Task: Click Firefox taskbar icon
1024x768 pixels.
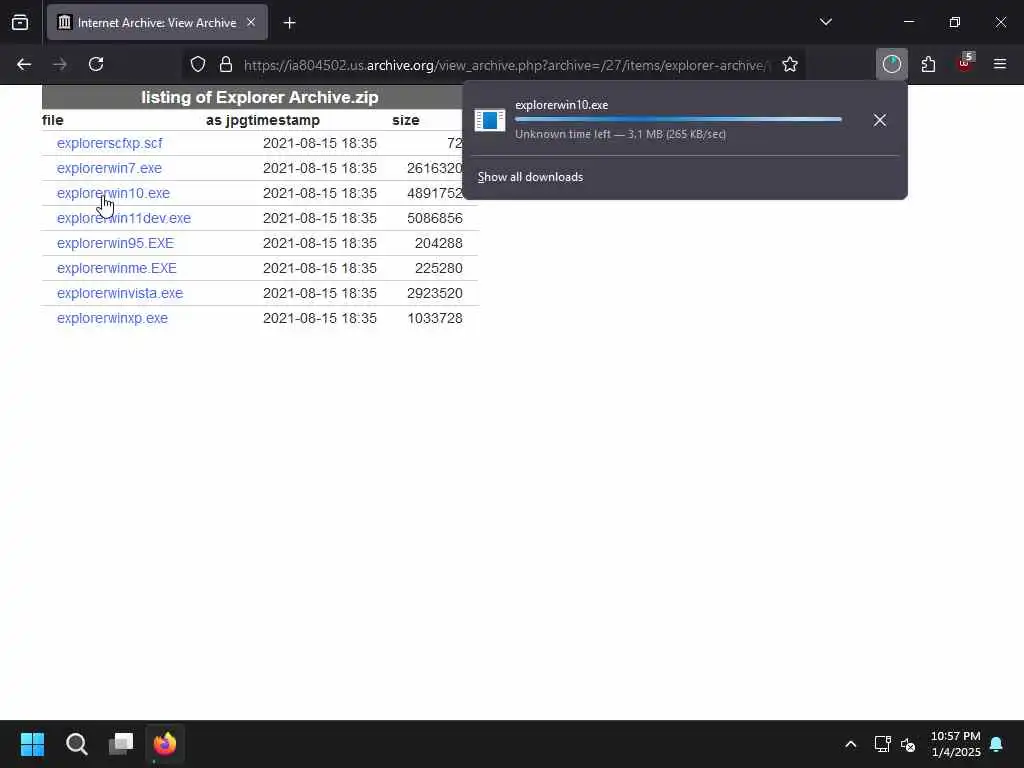Action: (165, 743)
